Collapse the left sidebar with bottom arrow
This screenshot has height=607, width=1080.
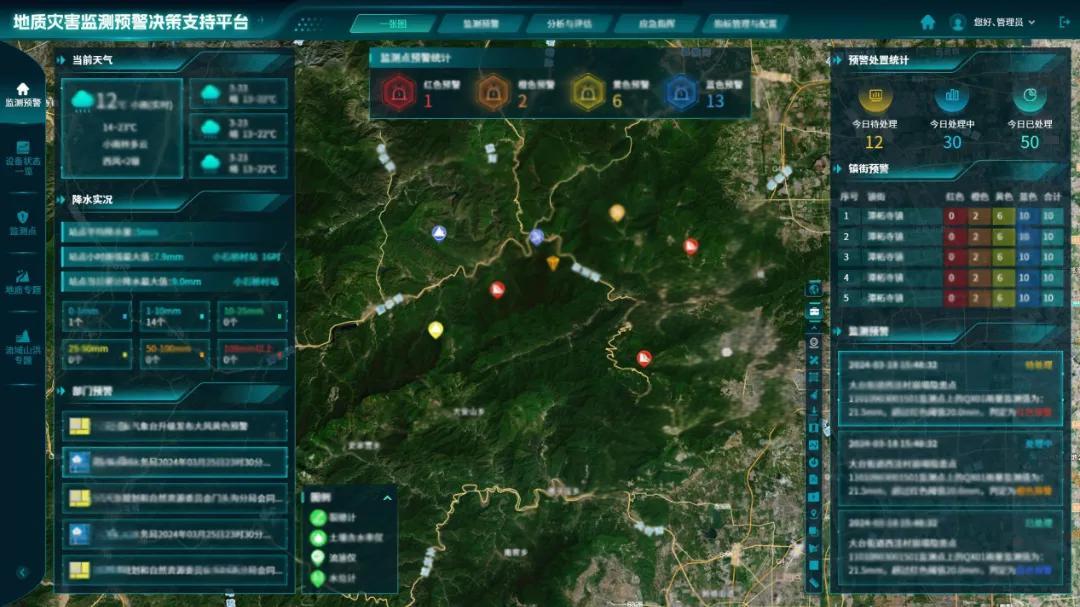[22, 573]
